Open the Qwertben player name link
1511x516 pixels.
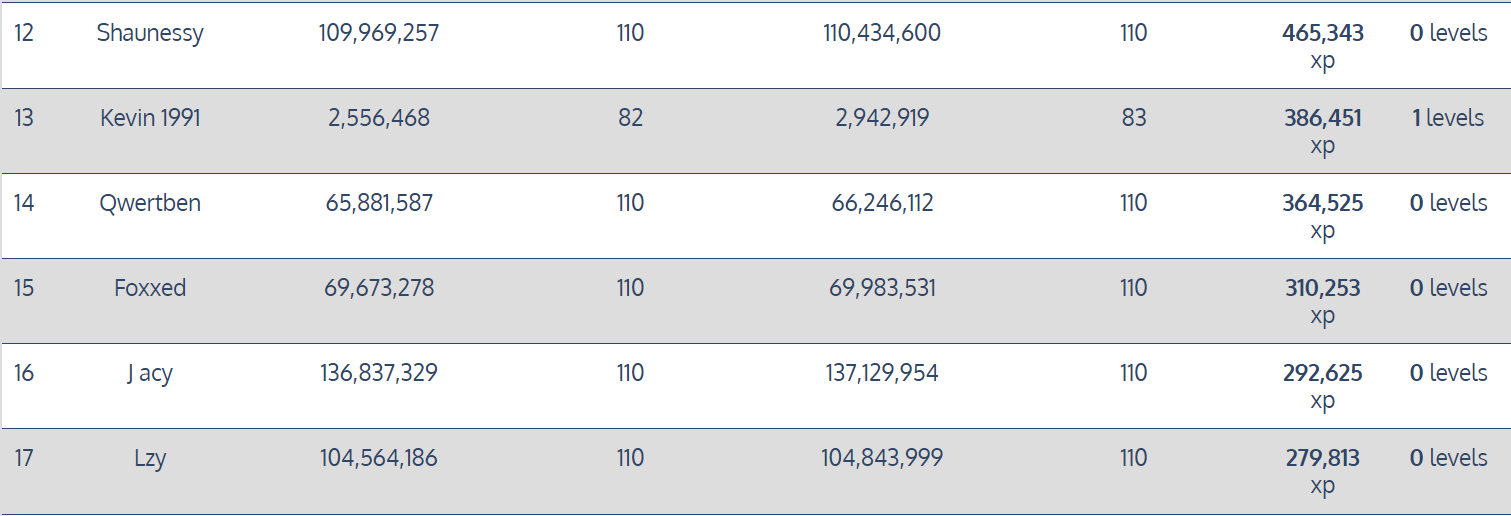click(x=150, y=203)
